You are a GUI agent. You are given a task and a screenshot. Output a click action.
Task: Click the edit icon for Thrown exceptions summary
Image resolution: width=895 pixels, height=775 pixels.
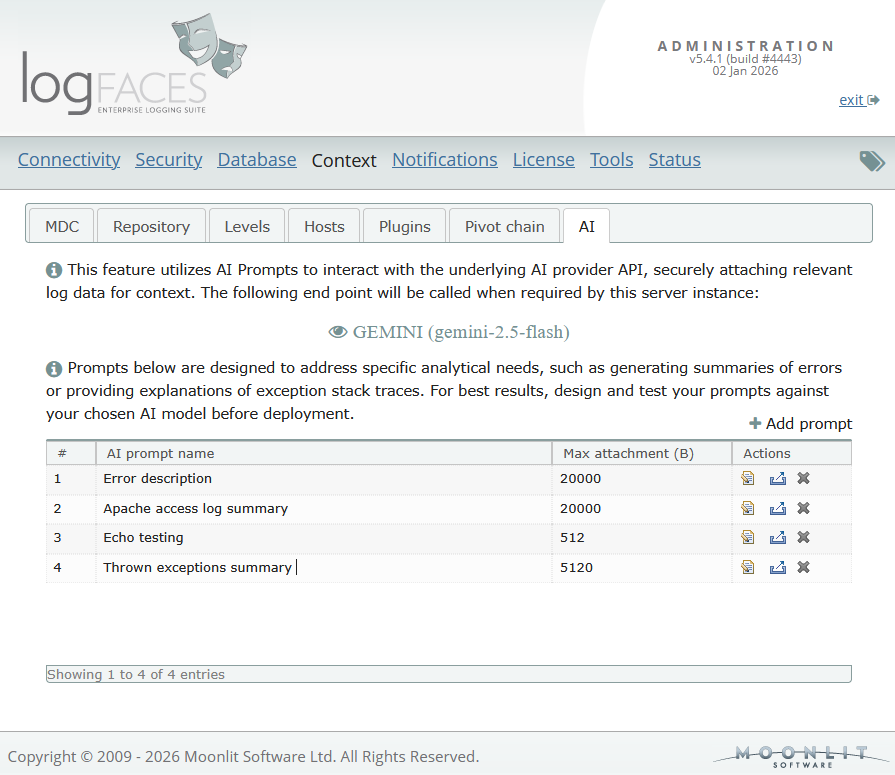[747, 568]
